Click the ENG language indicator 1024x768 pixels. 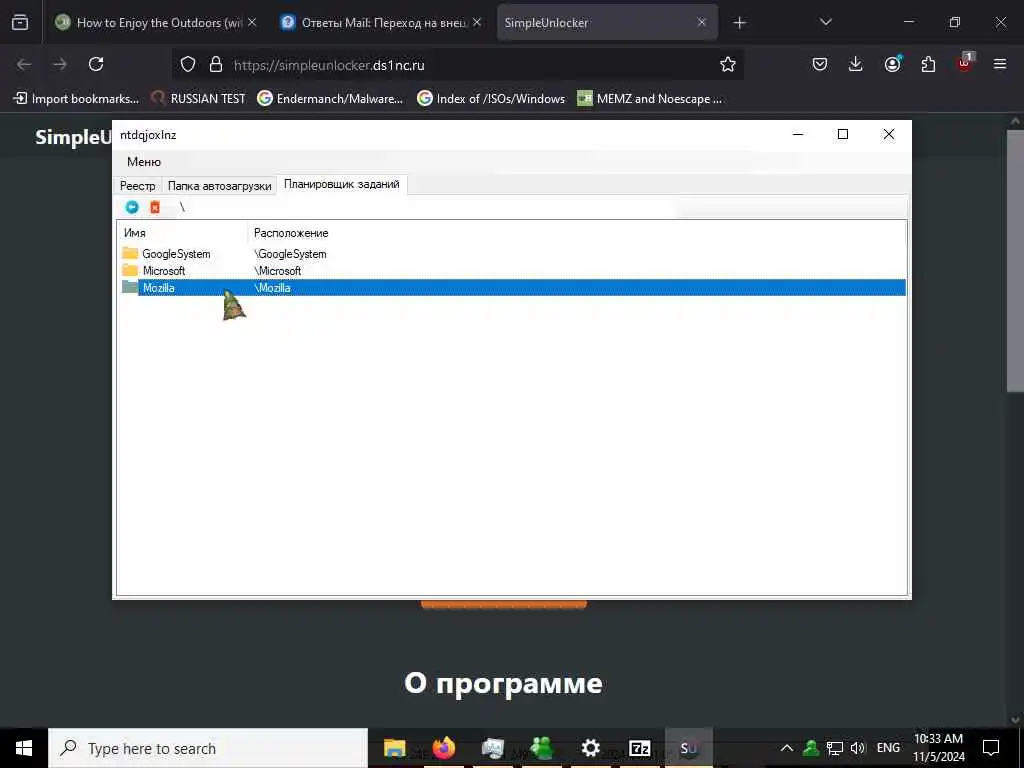pos(888,748)
